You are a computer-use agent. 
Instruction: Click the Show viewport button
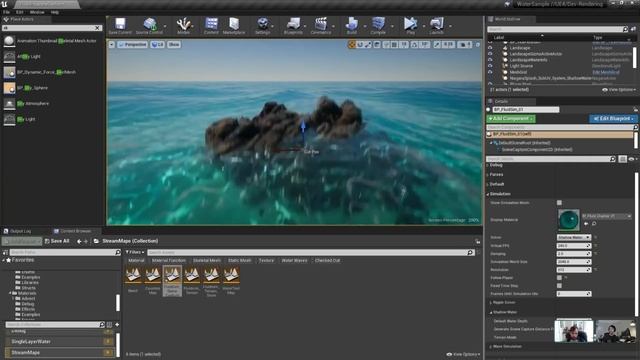click(174, 44)
